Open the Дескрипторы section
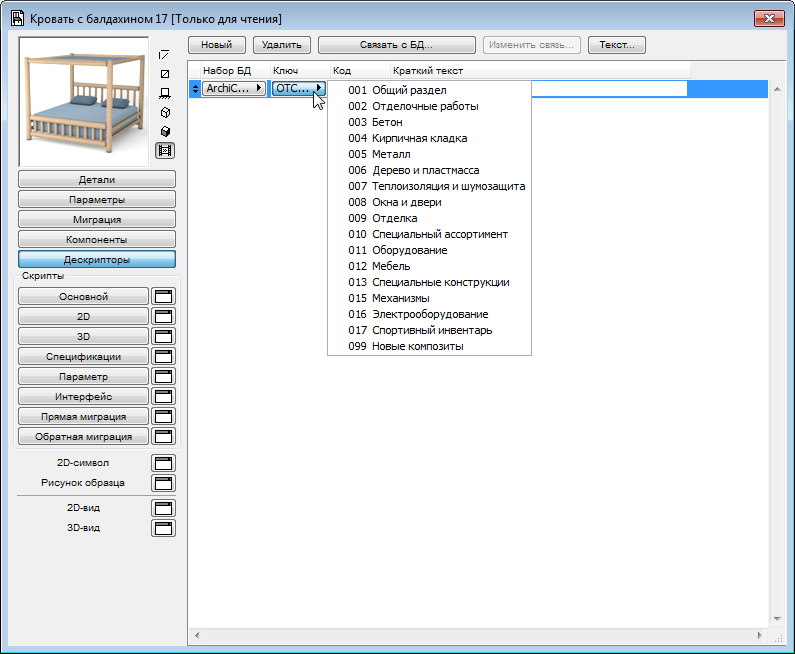Image resolution: width=795 pixels, height=654 pixels. (x=97, y=260)
